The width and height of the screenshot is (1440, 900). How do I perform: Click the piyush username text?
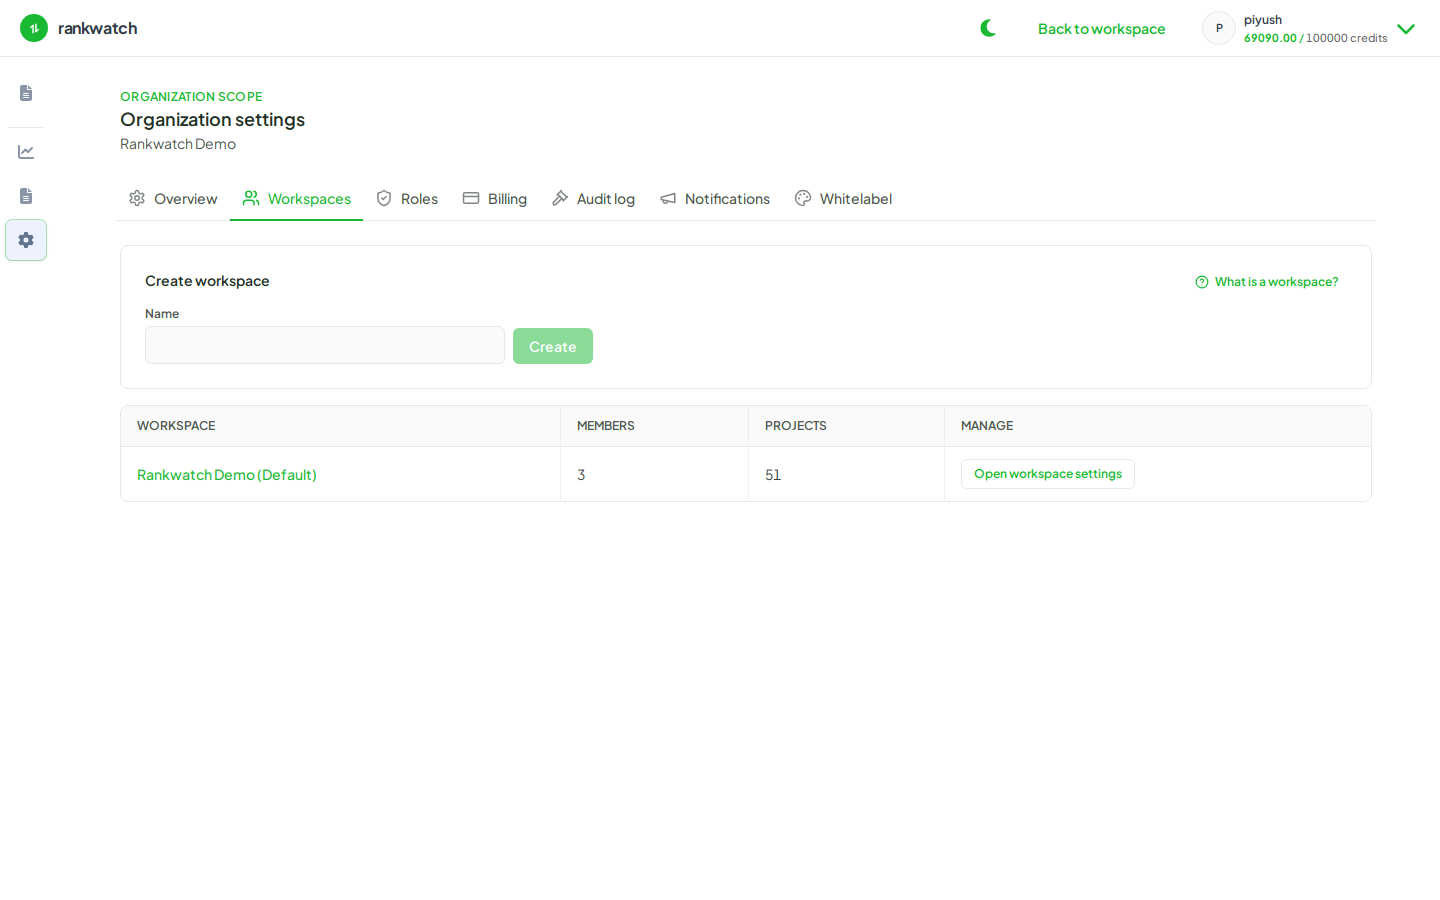(x=1263, y=20)
